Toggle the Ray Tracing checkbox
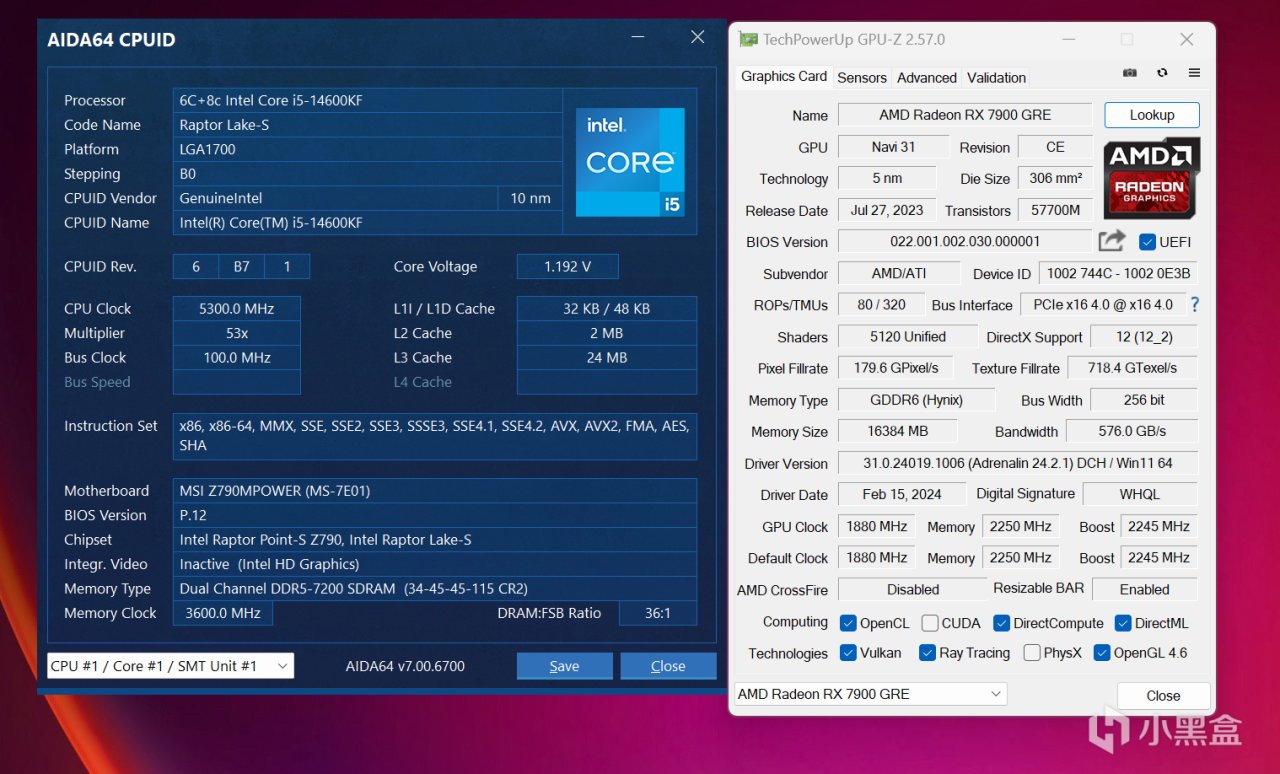1280x774 pixels. pos(927,653)
